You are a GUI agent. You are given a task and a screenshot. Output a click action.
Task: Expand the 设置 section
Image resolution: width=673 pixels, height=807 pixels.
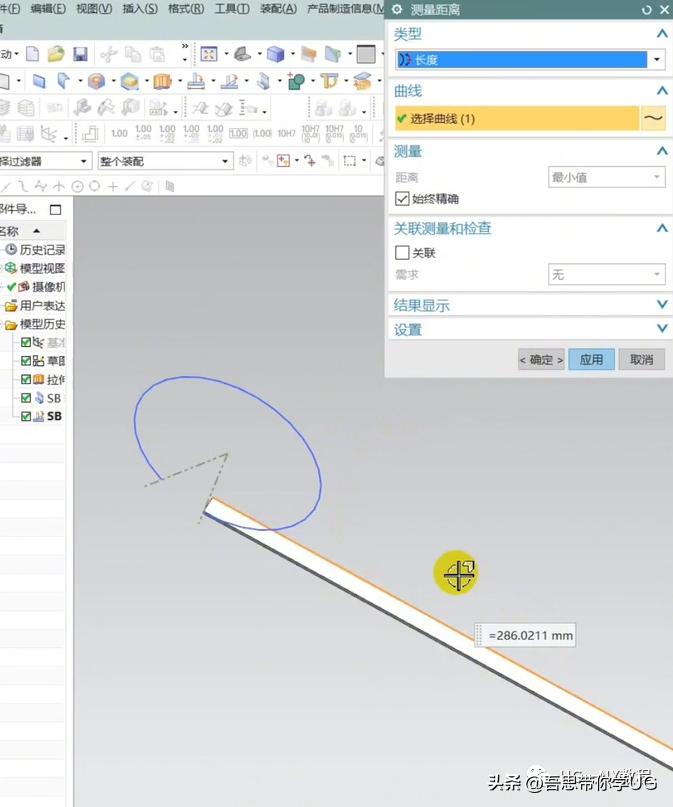click(662, 328)
